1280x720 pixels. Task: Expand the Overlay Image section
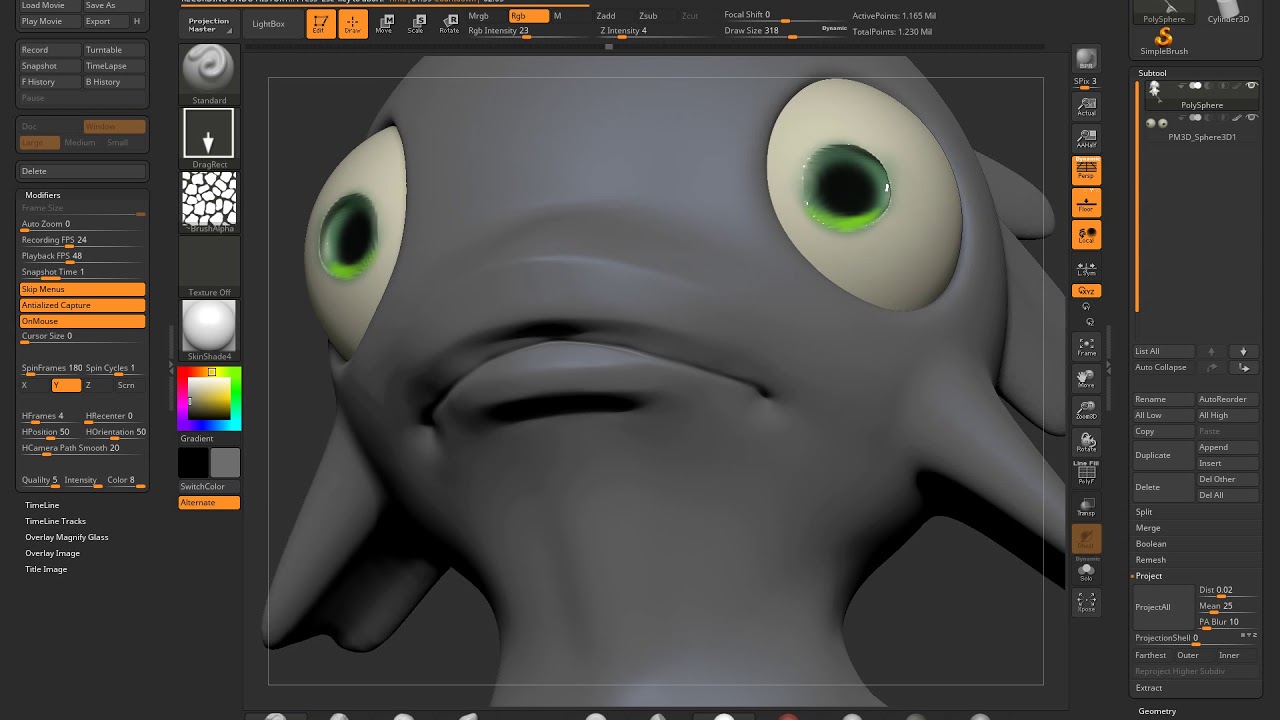52,553
